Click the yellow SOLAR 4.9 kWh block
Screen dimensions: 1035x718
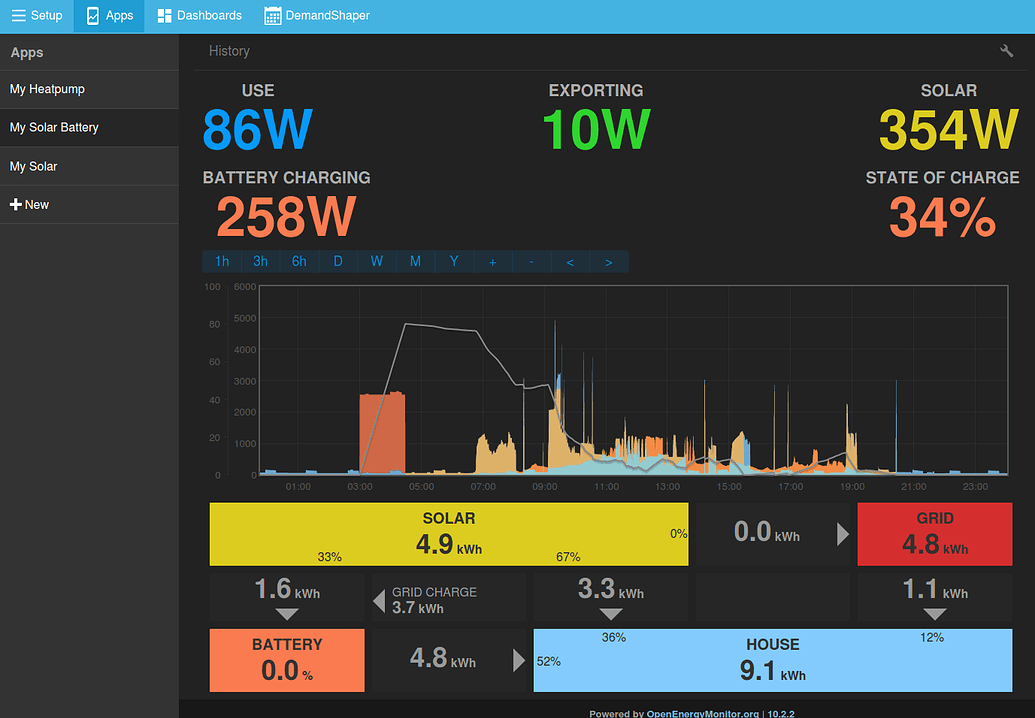click(x=448, y=533)
